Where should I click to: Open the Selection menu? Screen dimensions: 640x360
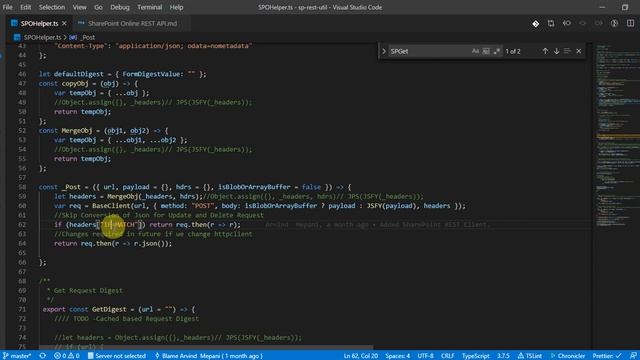pos(52,7)
